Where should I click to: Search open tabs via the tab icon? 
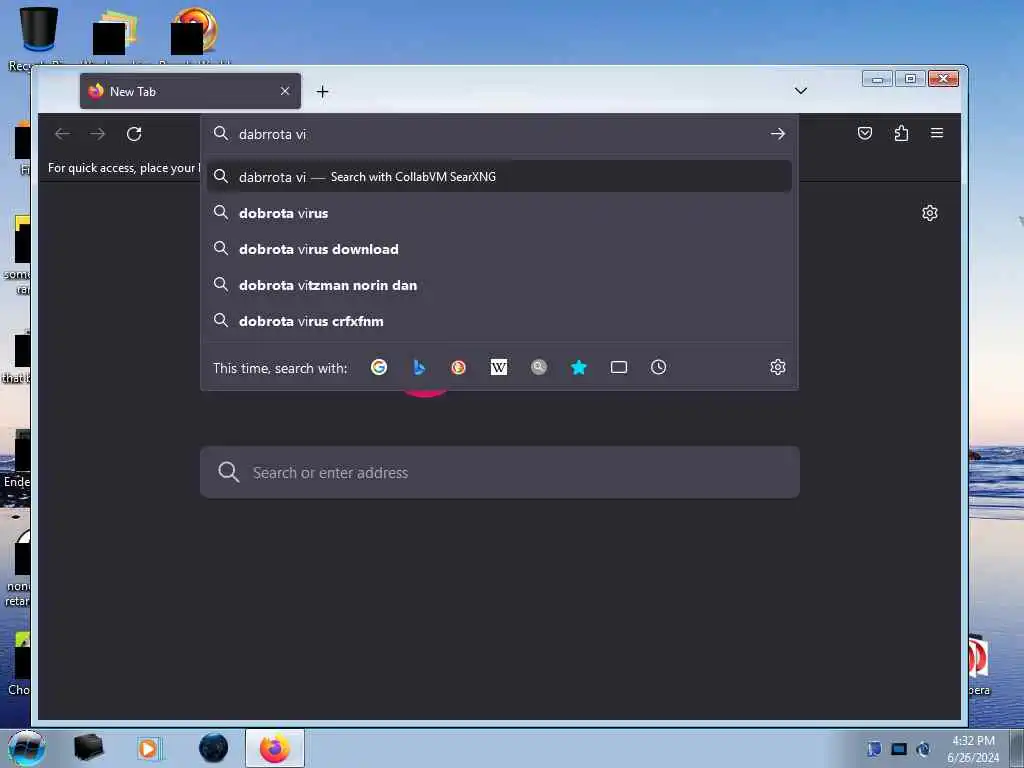tap(618, 368)
